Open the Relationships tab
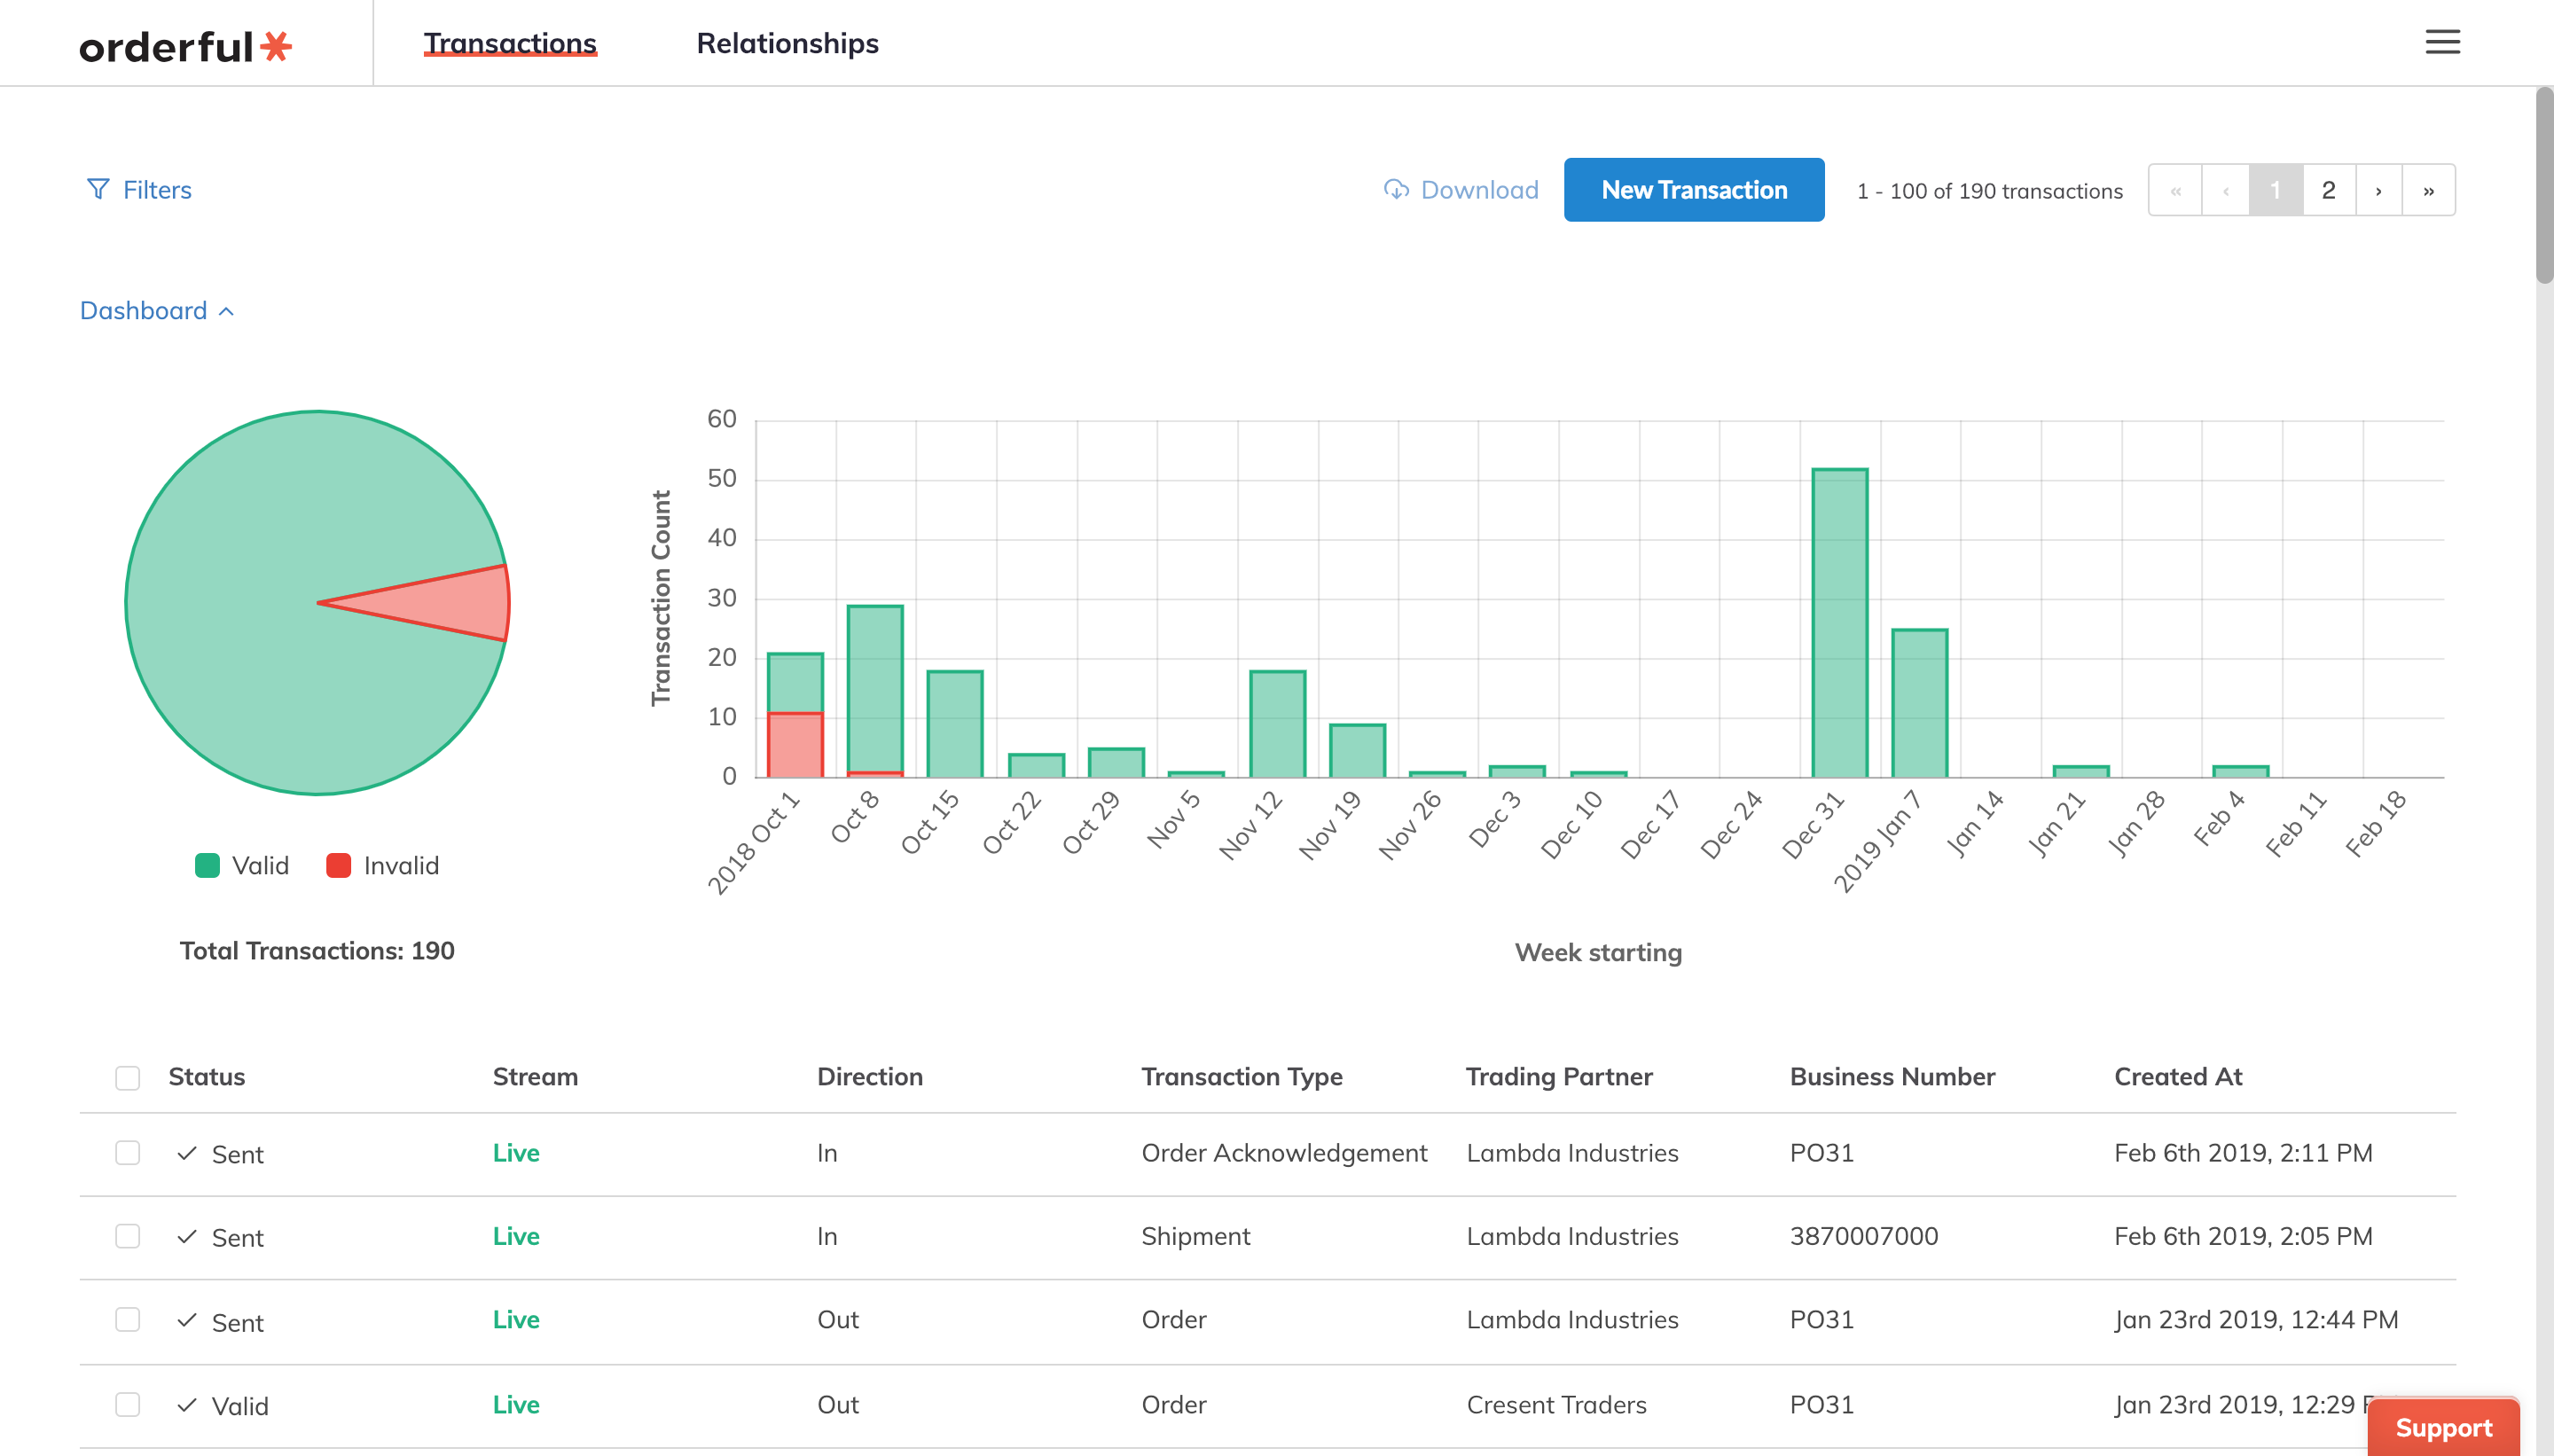2554x1456 pixels. coord(787,43)
